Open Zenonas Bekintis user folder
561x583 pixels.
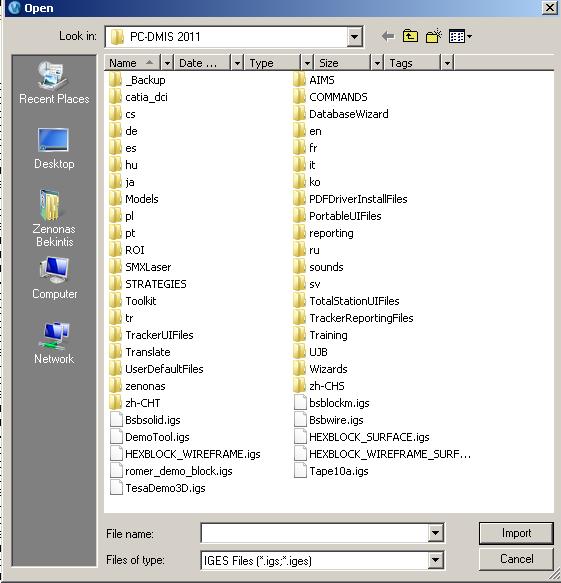pos(54,218)
